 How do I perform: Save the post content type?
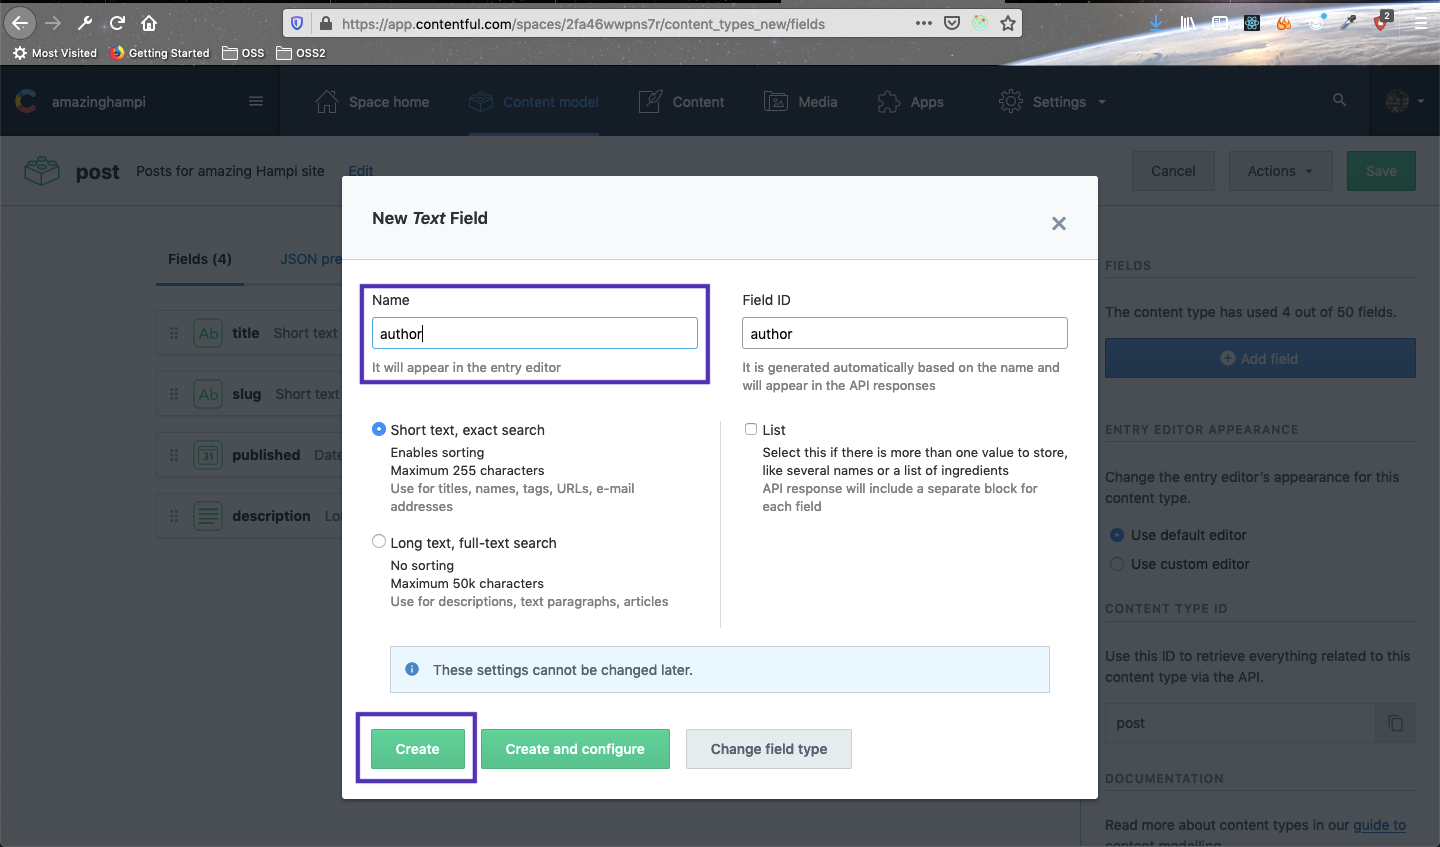[x=1381, y=171]
